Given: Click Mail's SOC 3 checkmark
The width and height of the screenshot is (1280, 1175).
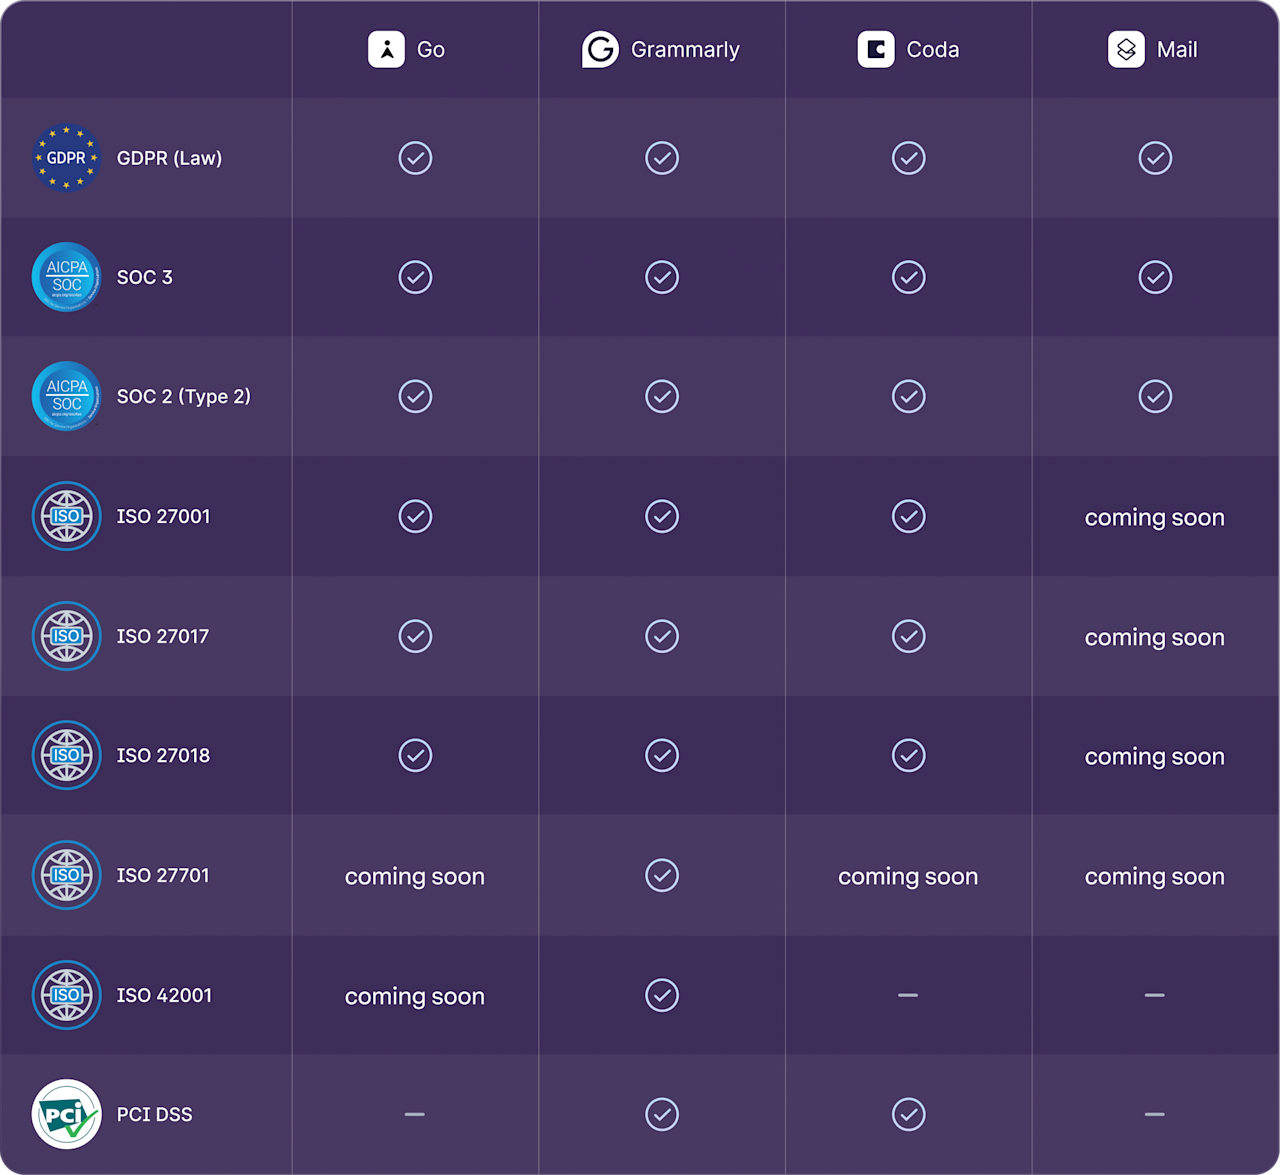Looking at the screenshot, I should click(1155, 277).
